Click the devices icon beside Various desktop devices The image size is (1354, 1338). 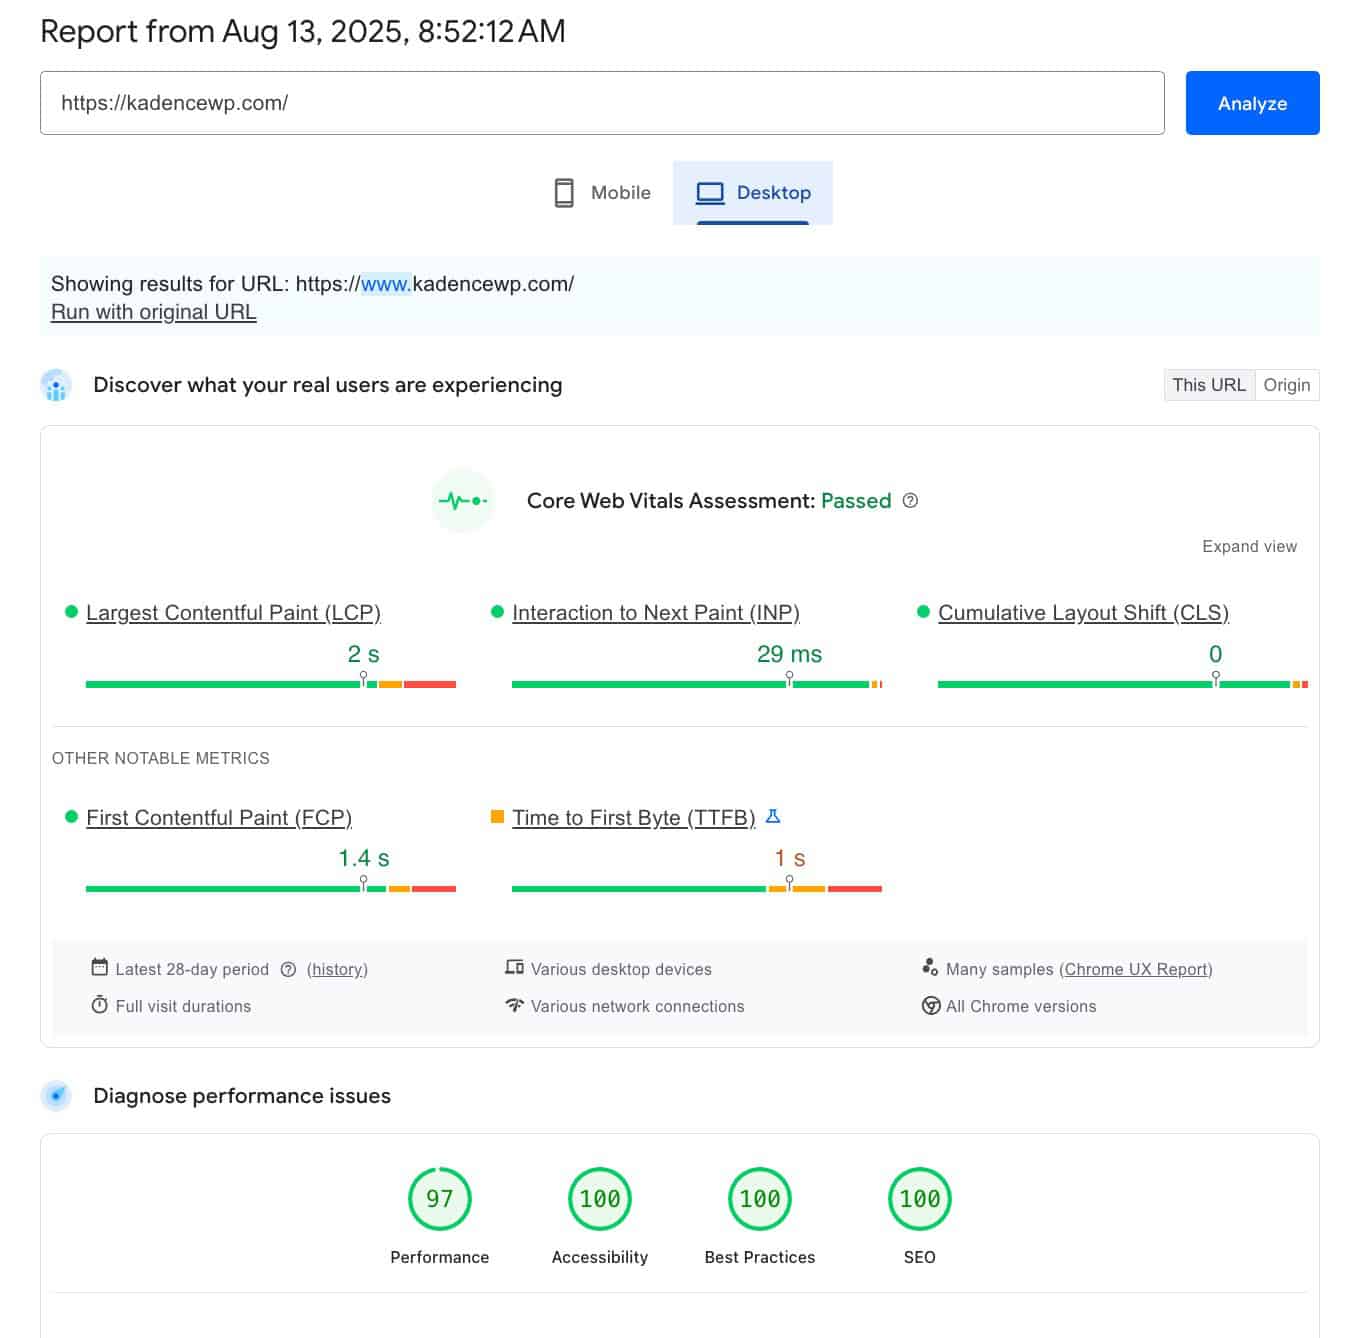coord(514,967)
